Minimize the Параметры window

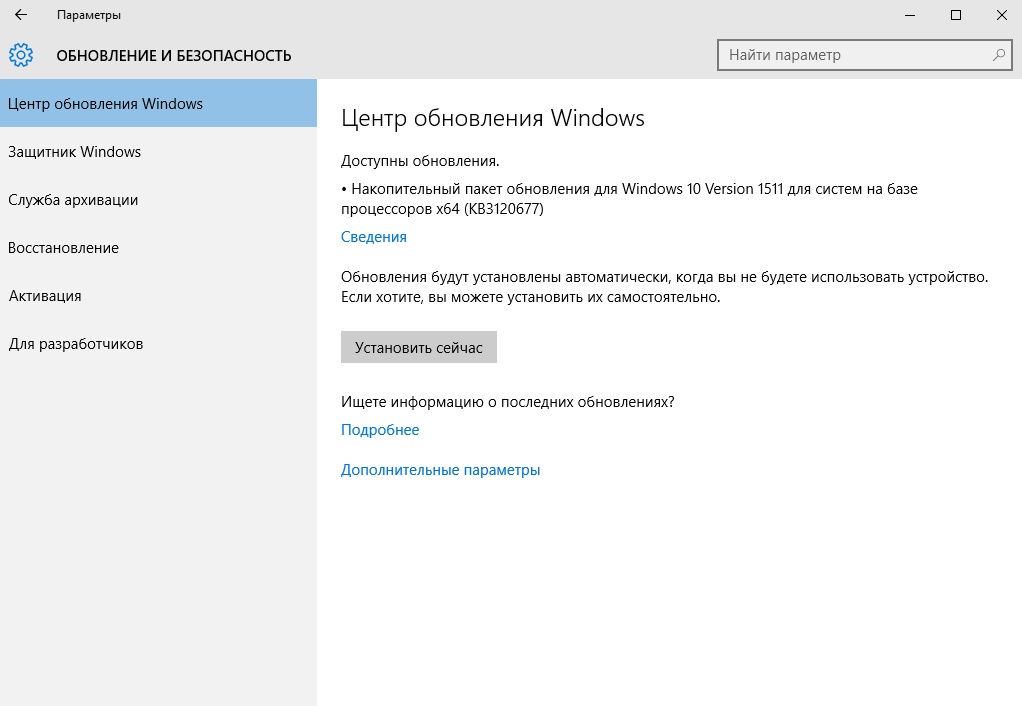tap(910, 15)
